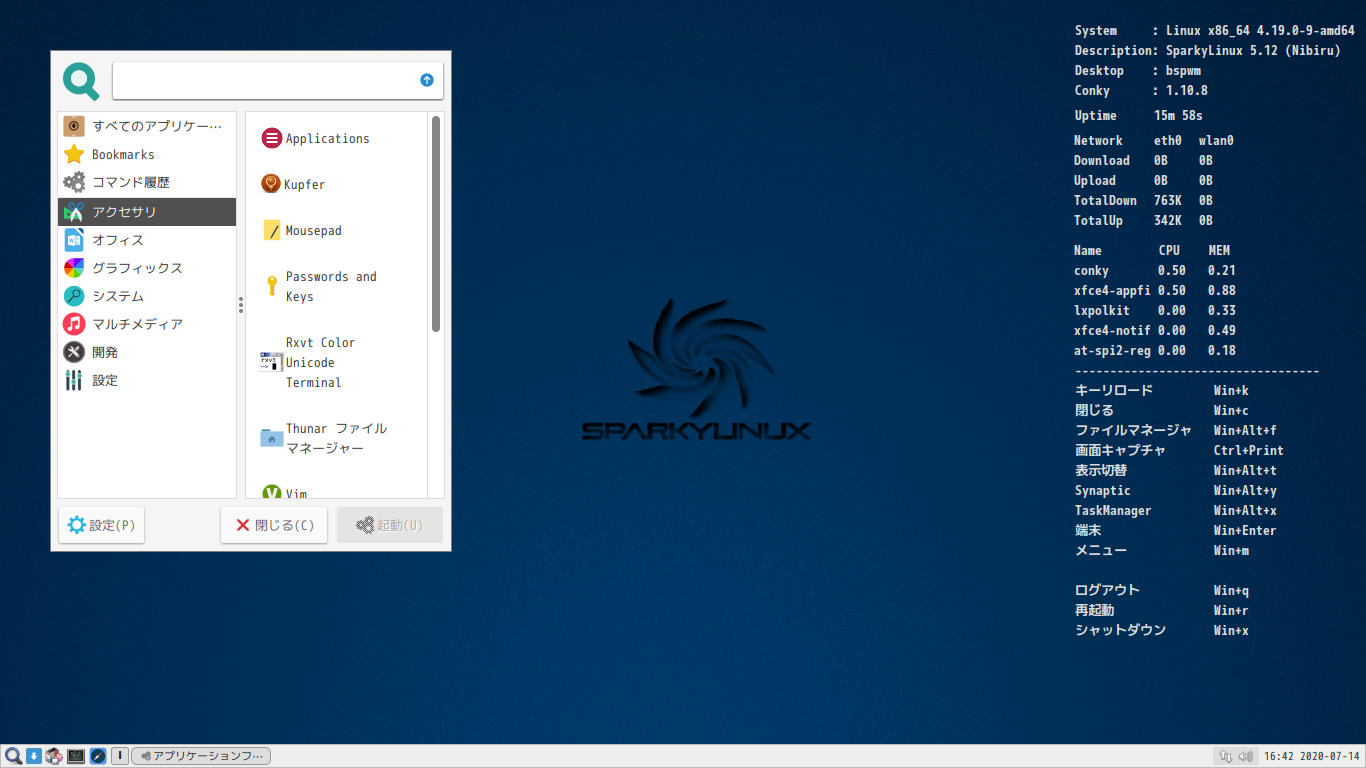
Task: Open the search history arrow in the search field
Action: tap(427, 80)
